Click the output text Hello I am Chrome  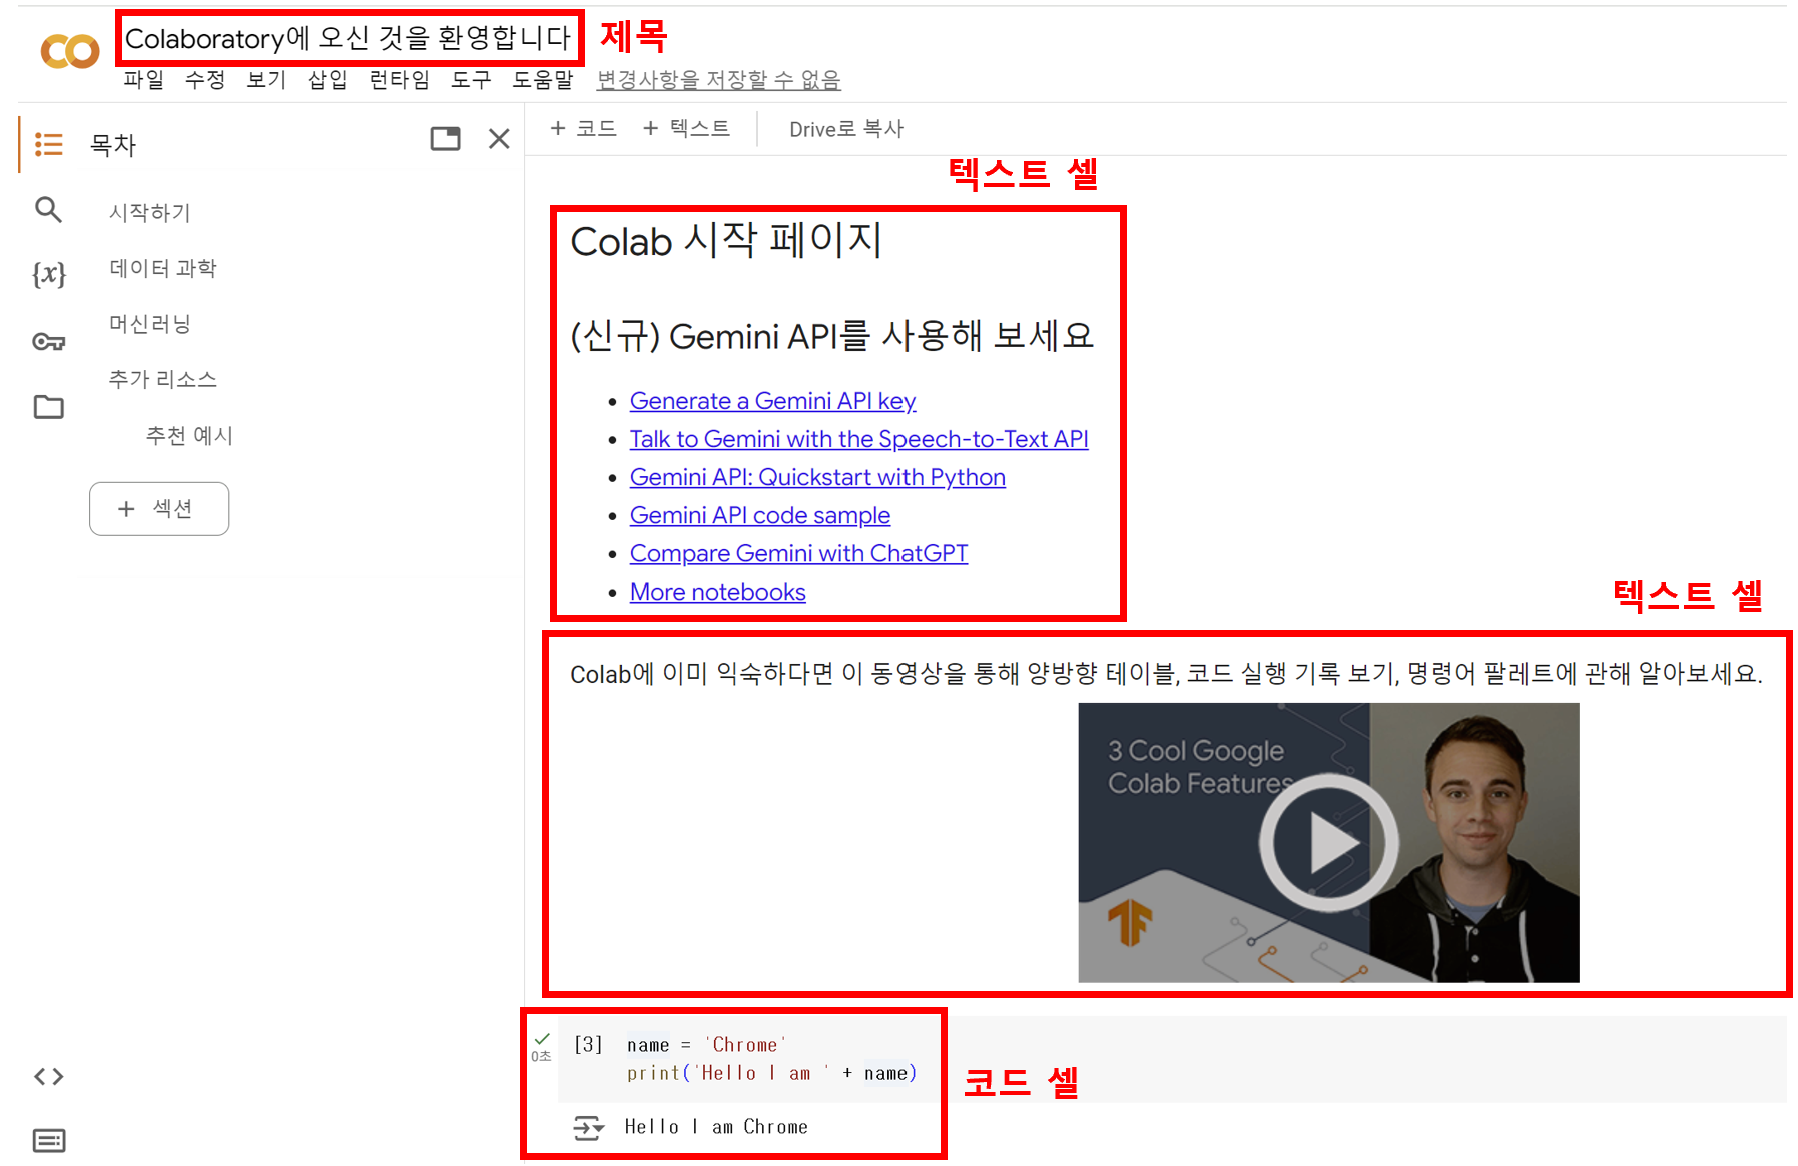[x=716, y=1127]
